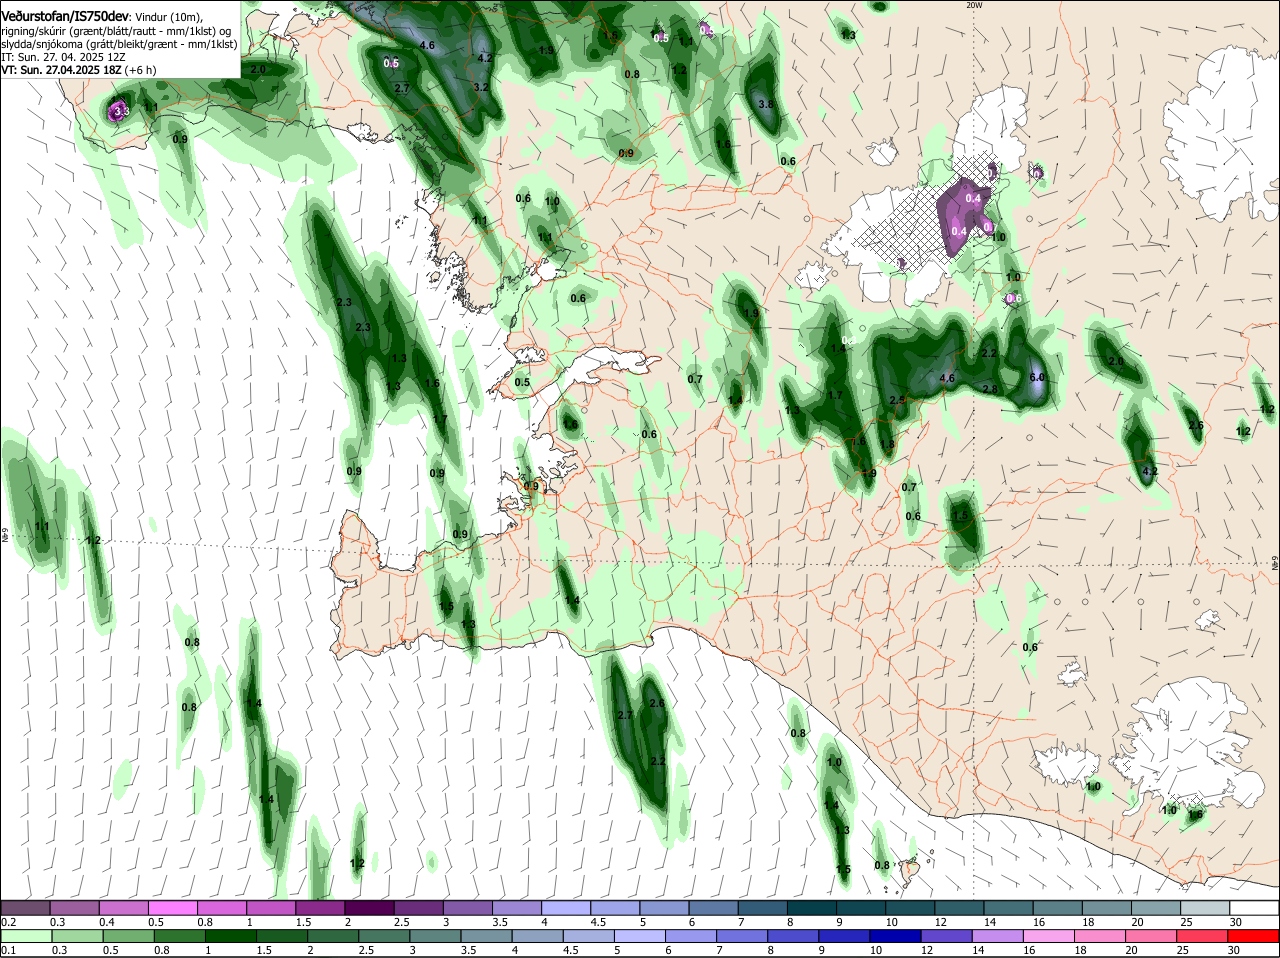The width and height of the screenshot is (1280, 958).
Task: Pick the darkest purple swatch right of 2 in the snow legend
Action: (x=369, y=907)
